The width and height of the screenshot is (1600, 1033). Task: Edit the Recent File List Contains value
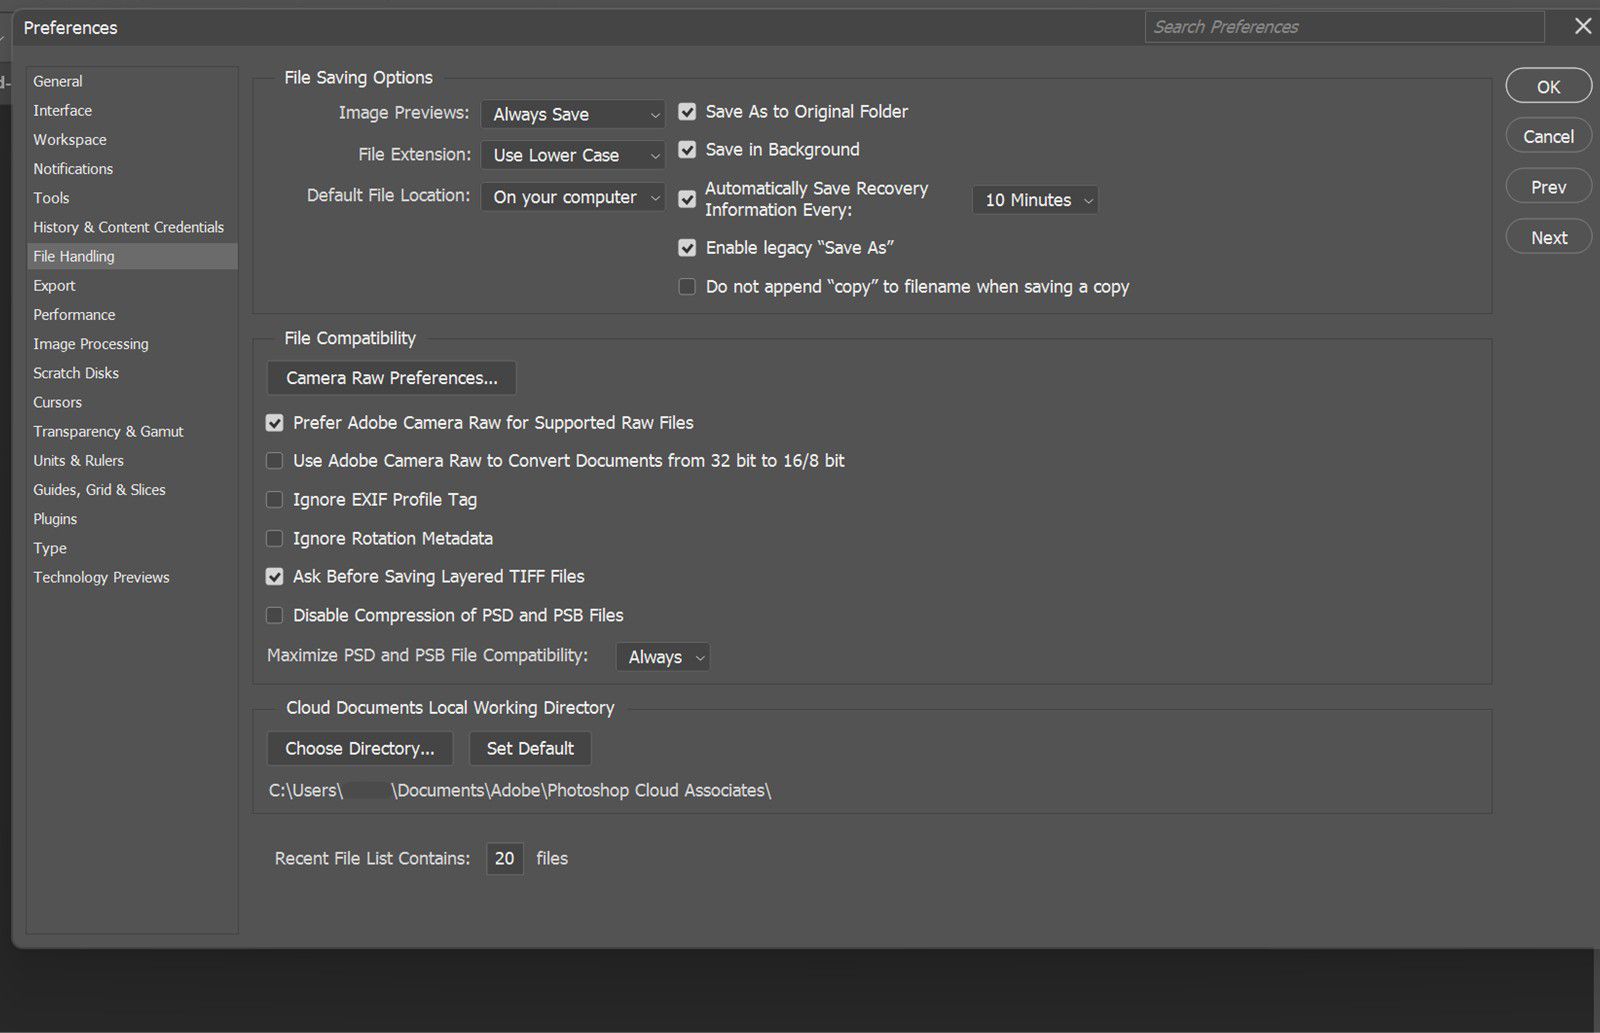tap(504, 858)
